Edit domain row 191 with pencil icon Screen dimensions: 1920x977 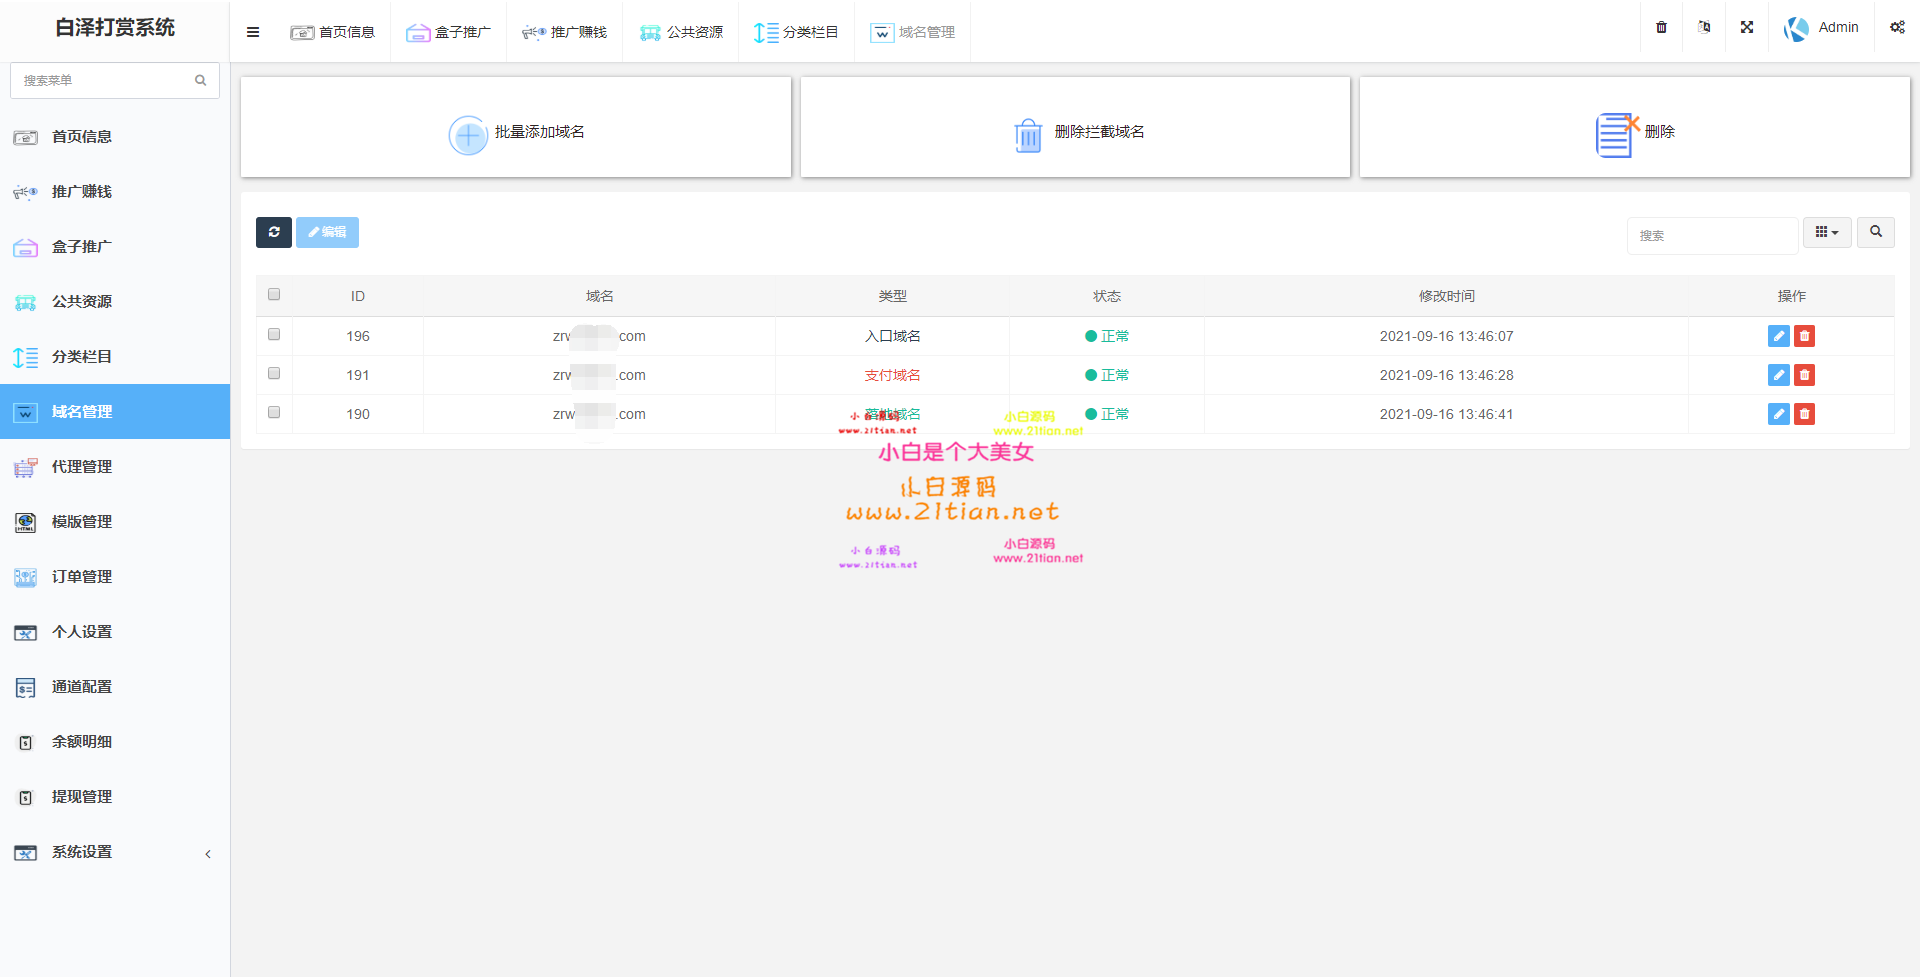tap(1778, 375)
